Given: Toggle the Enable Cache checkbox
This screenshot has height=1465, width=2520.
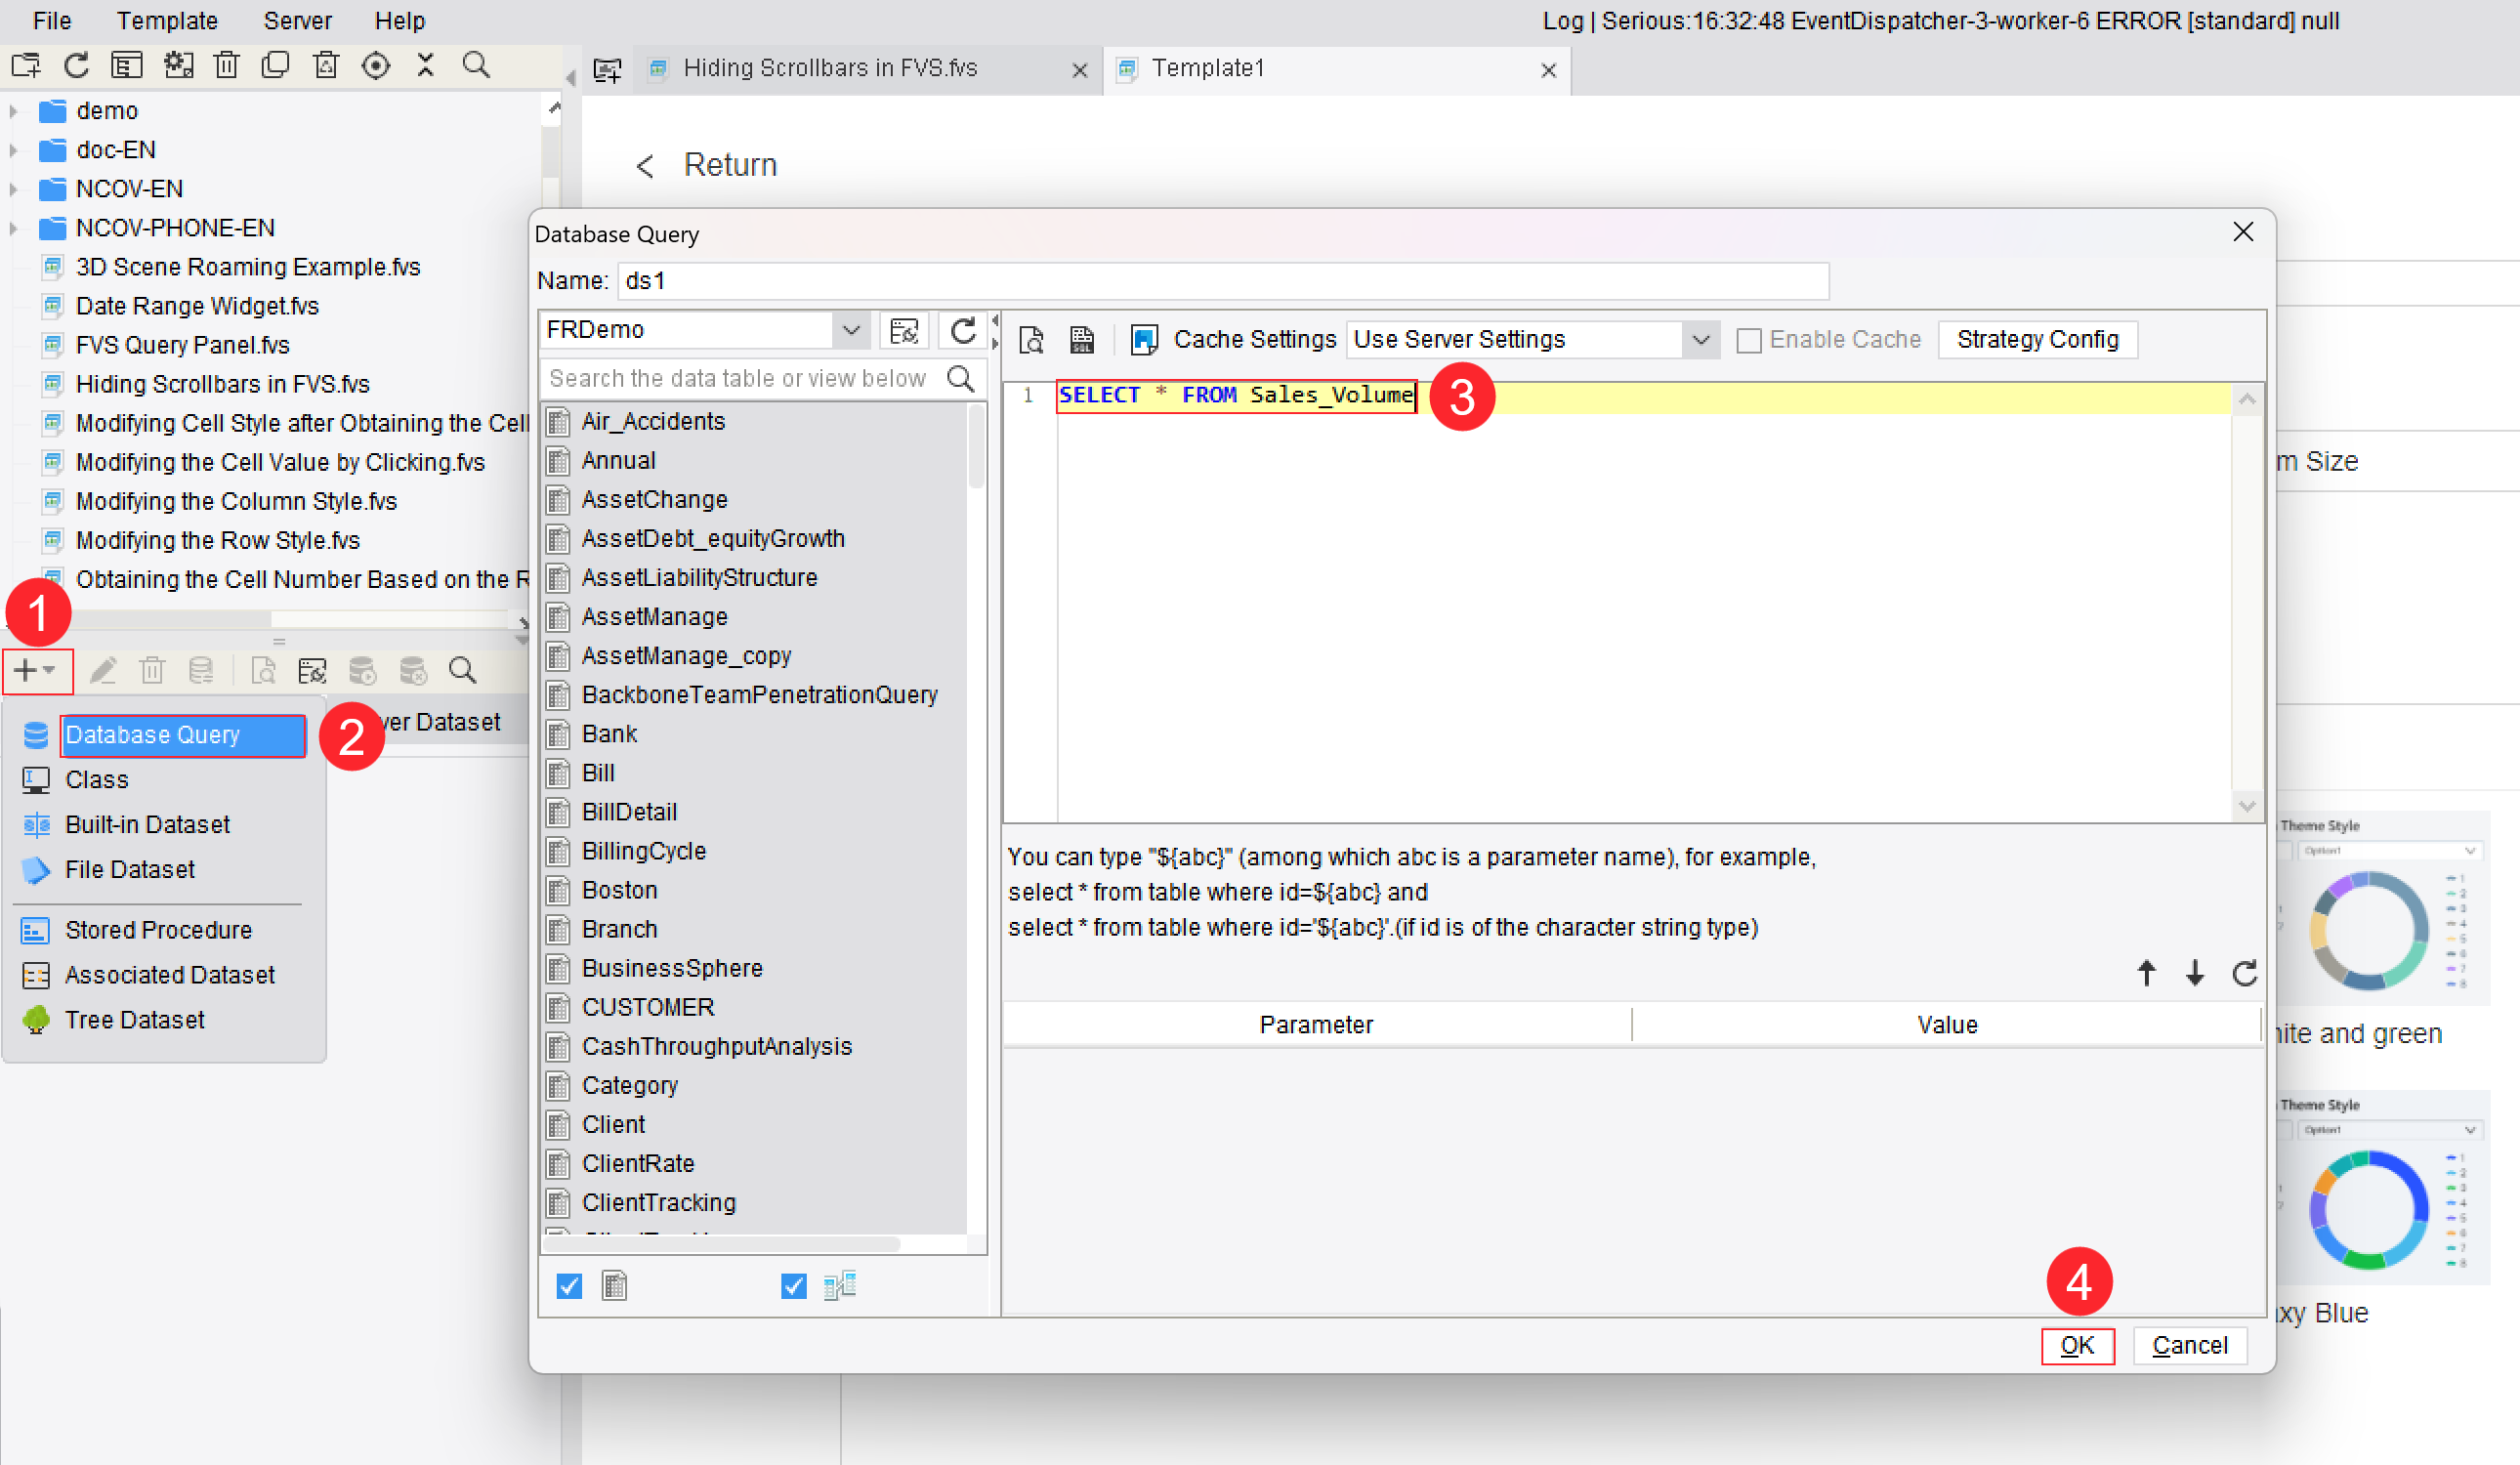Looking at the screenshot, I should pyautogui.click(x=1749, y=341).
